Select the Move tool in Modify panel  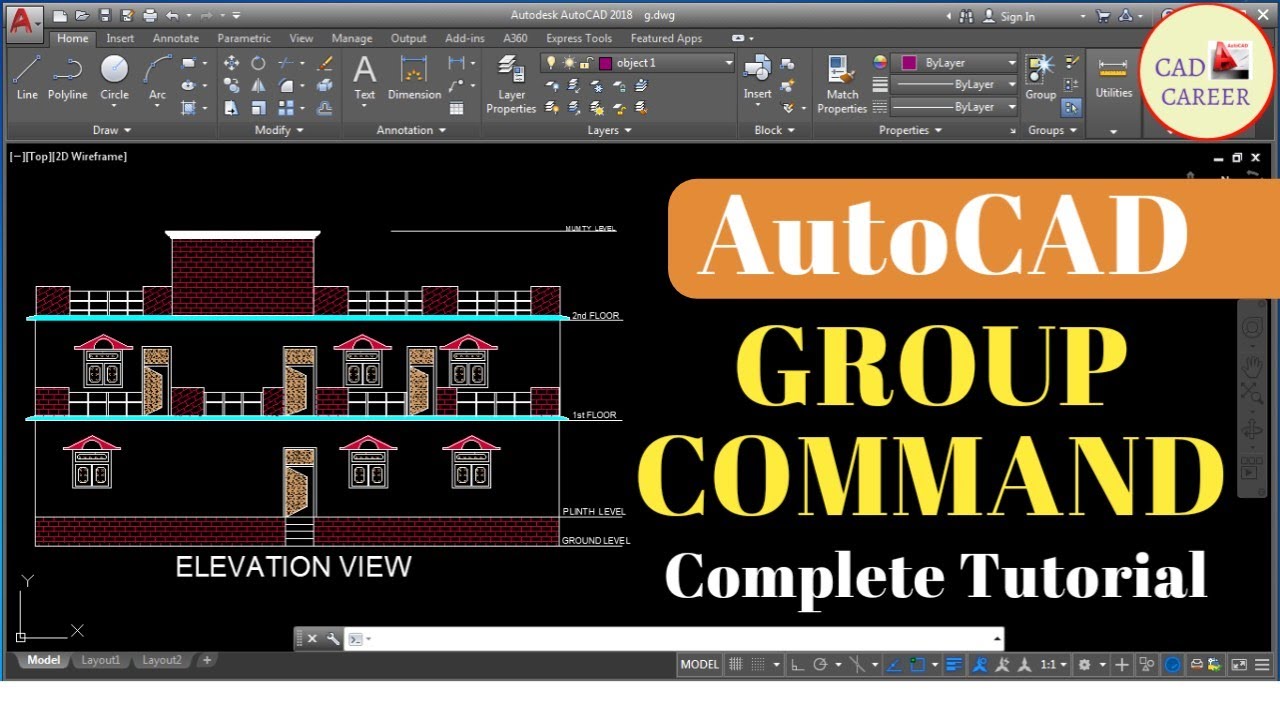click(231, 63)
